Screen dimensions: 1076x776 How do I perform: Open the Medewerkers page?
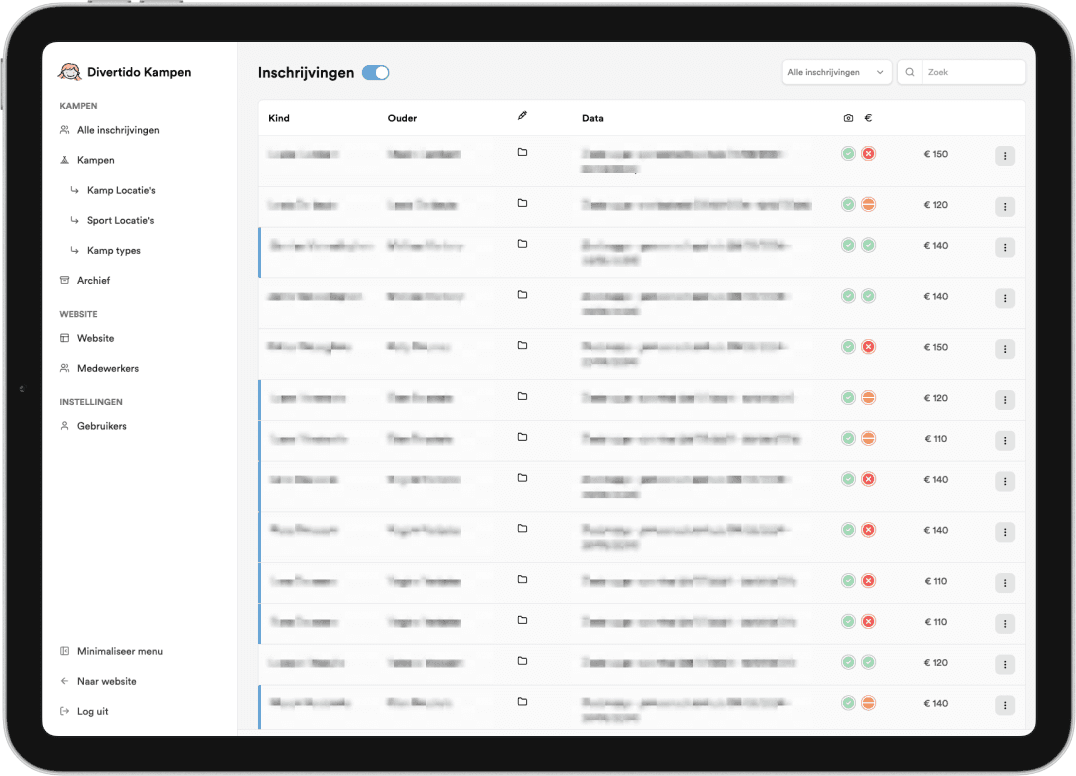[107, 368]
